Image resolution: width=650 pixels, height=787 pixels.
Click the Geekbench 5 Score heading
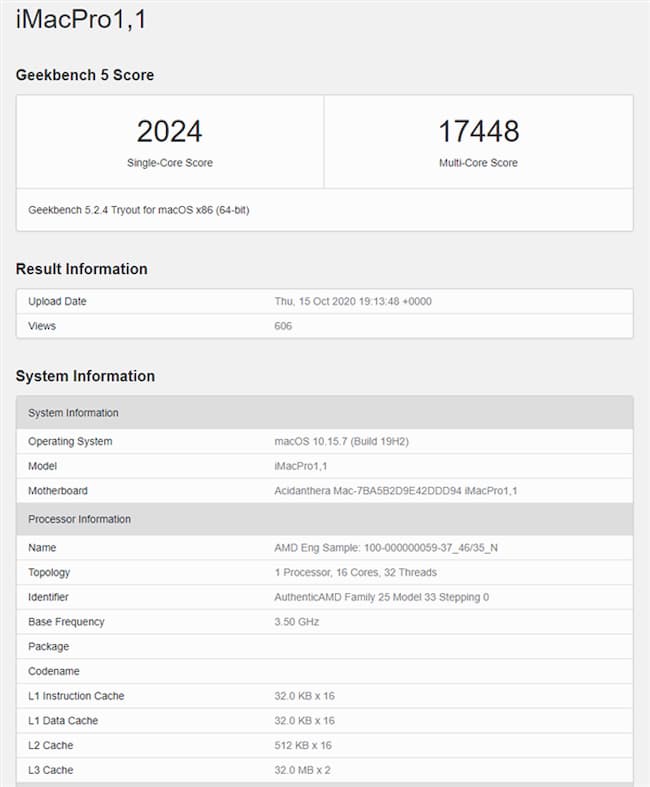[x=85, y=75]
